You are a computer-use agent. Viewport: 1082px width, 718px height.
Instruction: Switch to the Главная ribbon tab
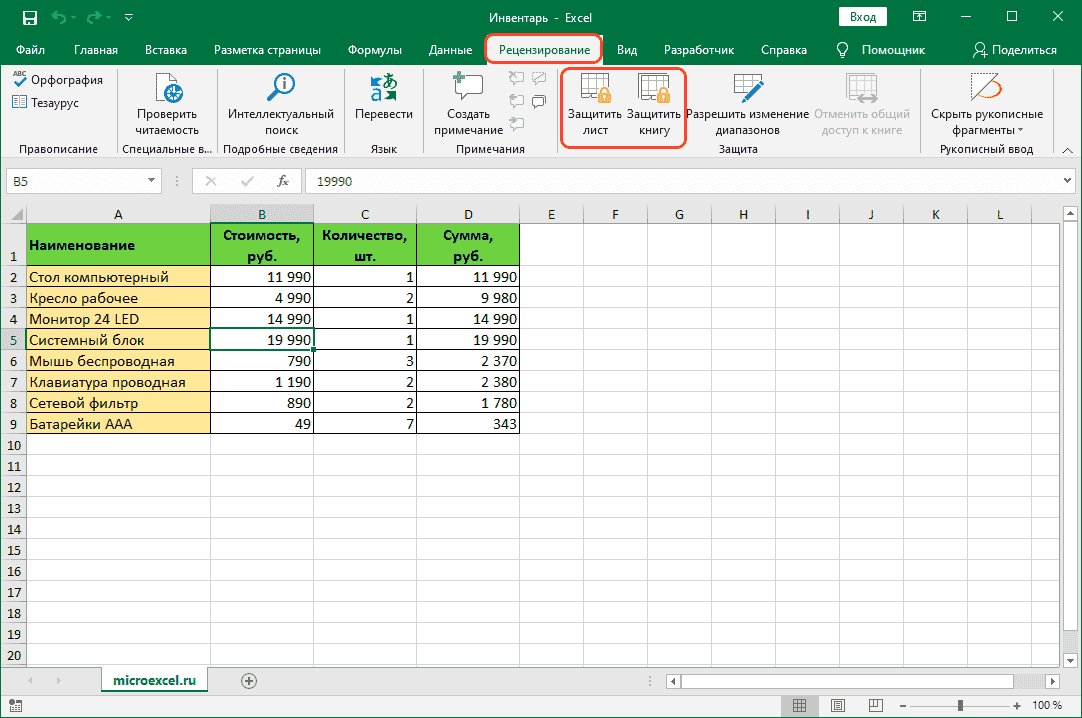point(96,50)
